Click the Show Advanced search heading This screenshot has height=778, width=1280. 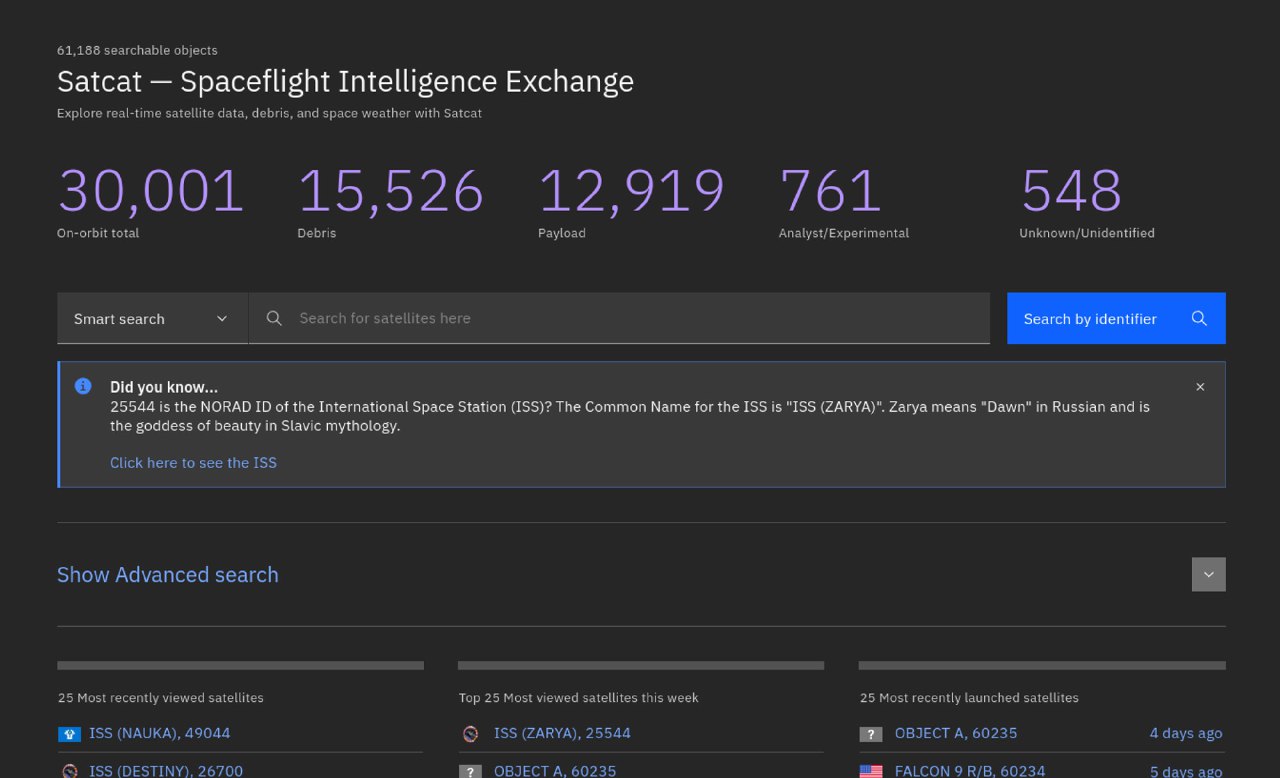point(168,575)
